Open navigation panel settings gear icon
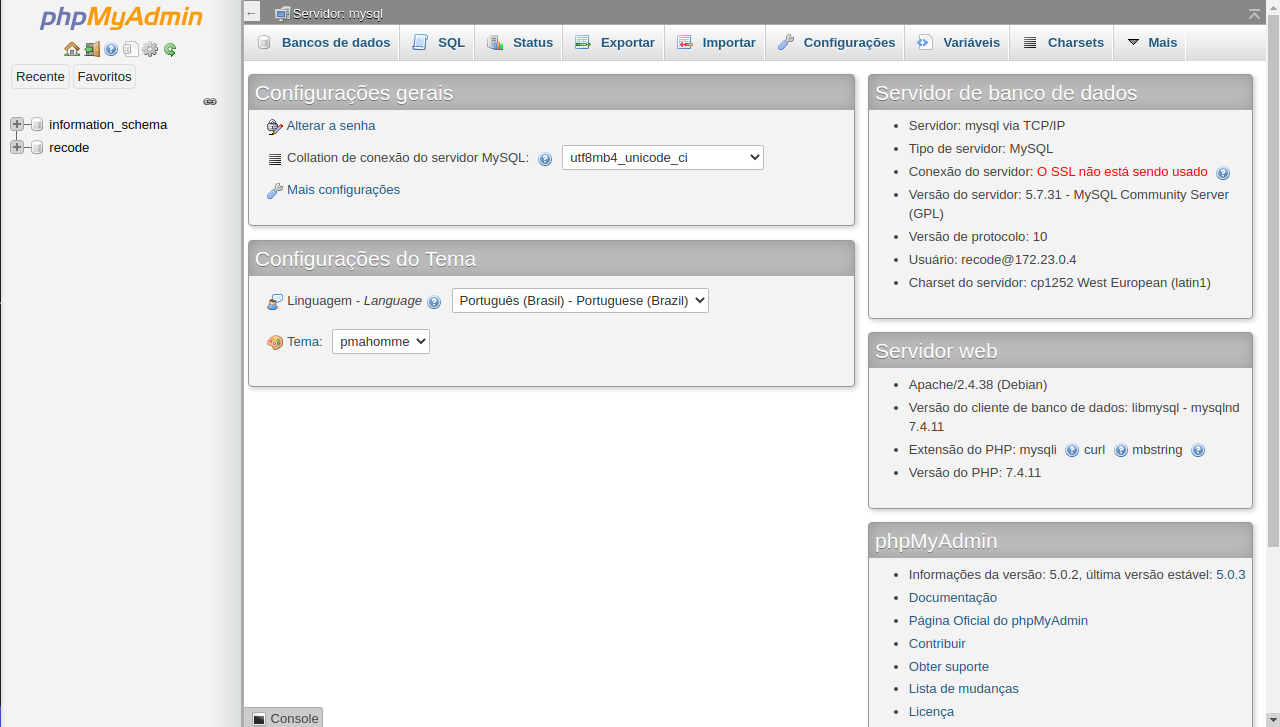 (150, 49)
